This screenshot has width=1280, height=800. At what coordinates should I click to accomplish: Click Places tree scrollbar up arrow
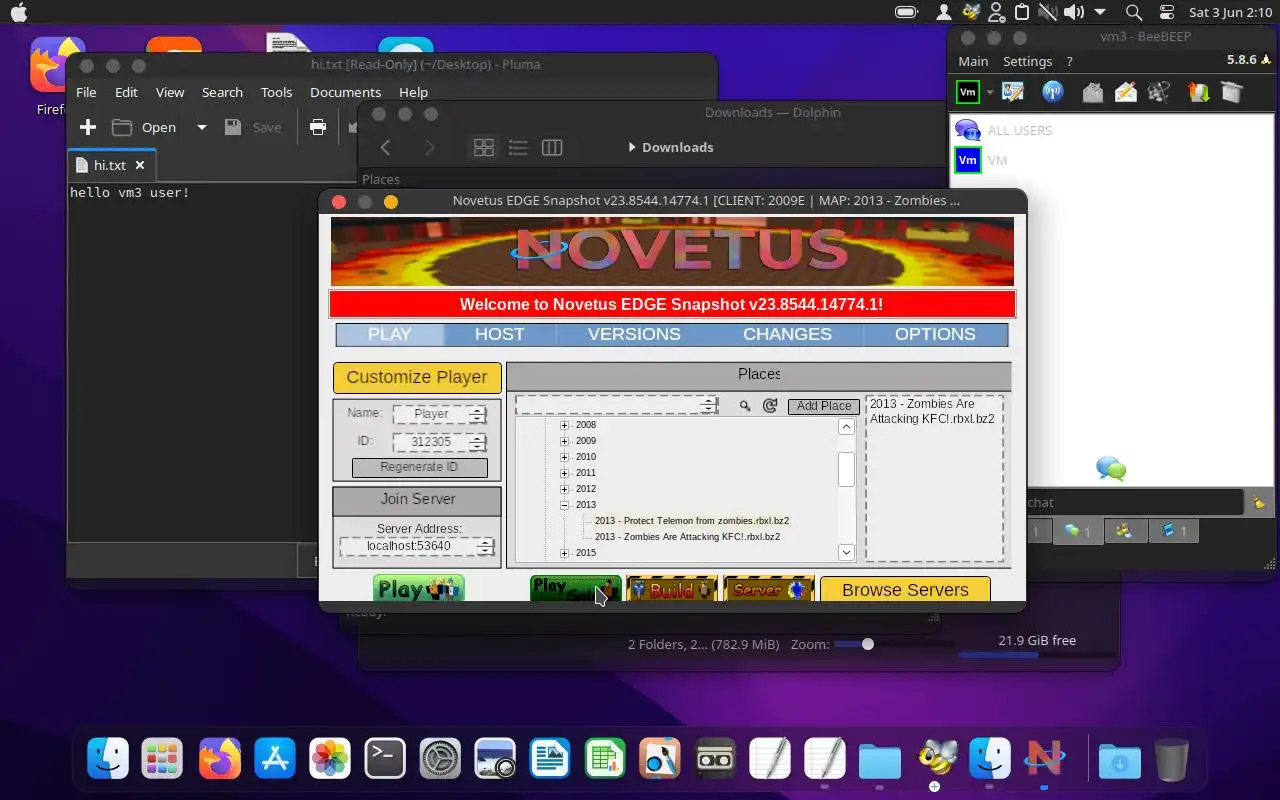(x=846, y=427)
